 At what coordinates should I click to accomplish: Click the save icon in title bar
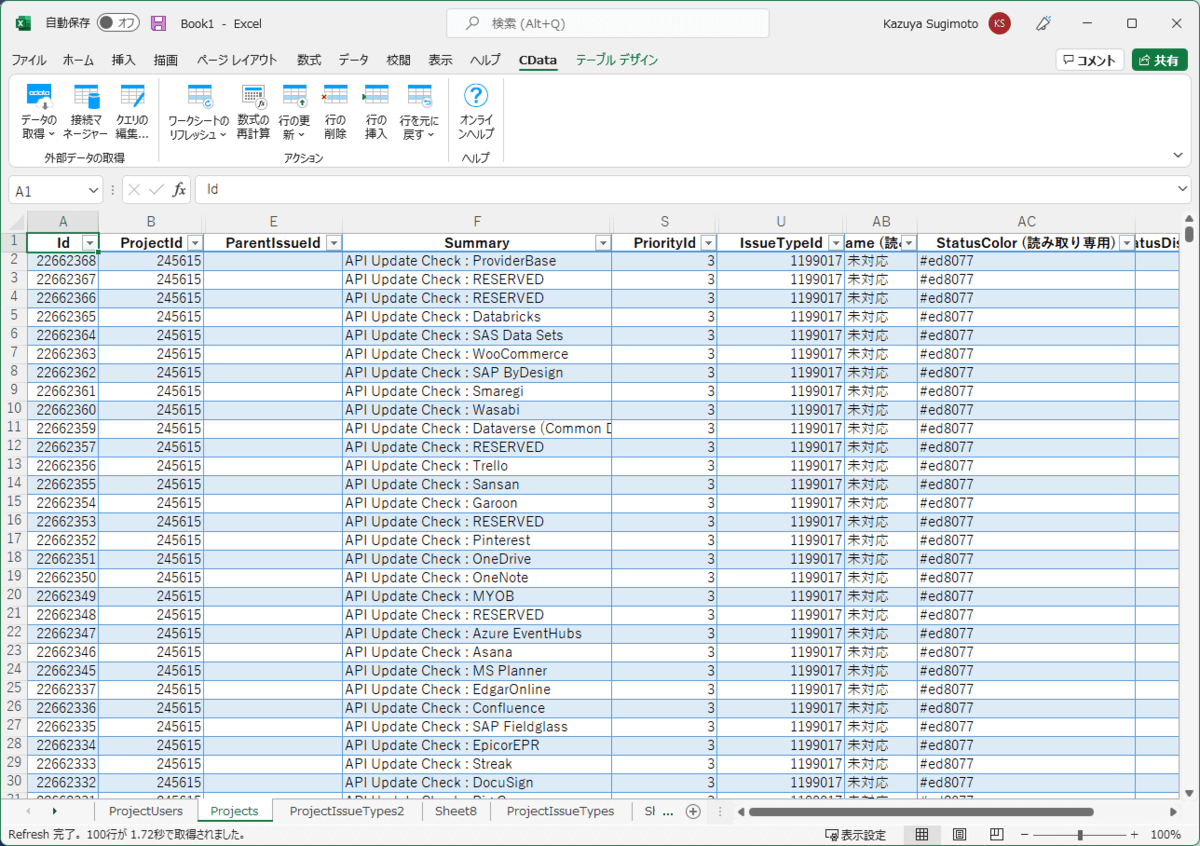tap(158, 23)
